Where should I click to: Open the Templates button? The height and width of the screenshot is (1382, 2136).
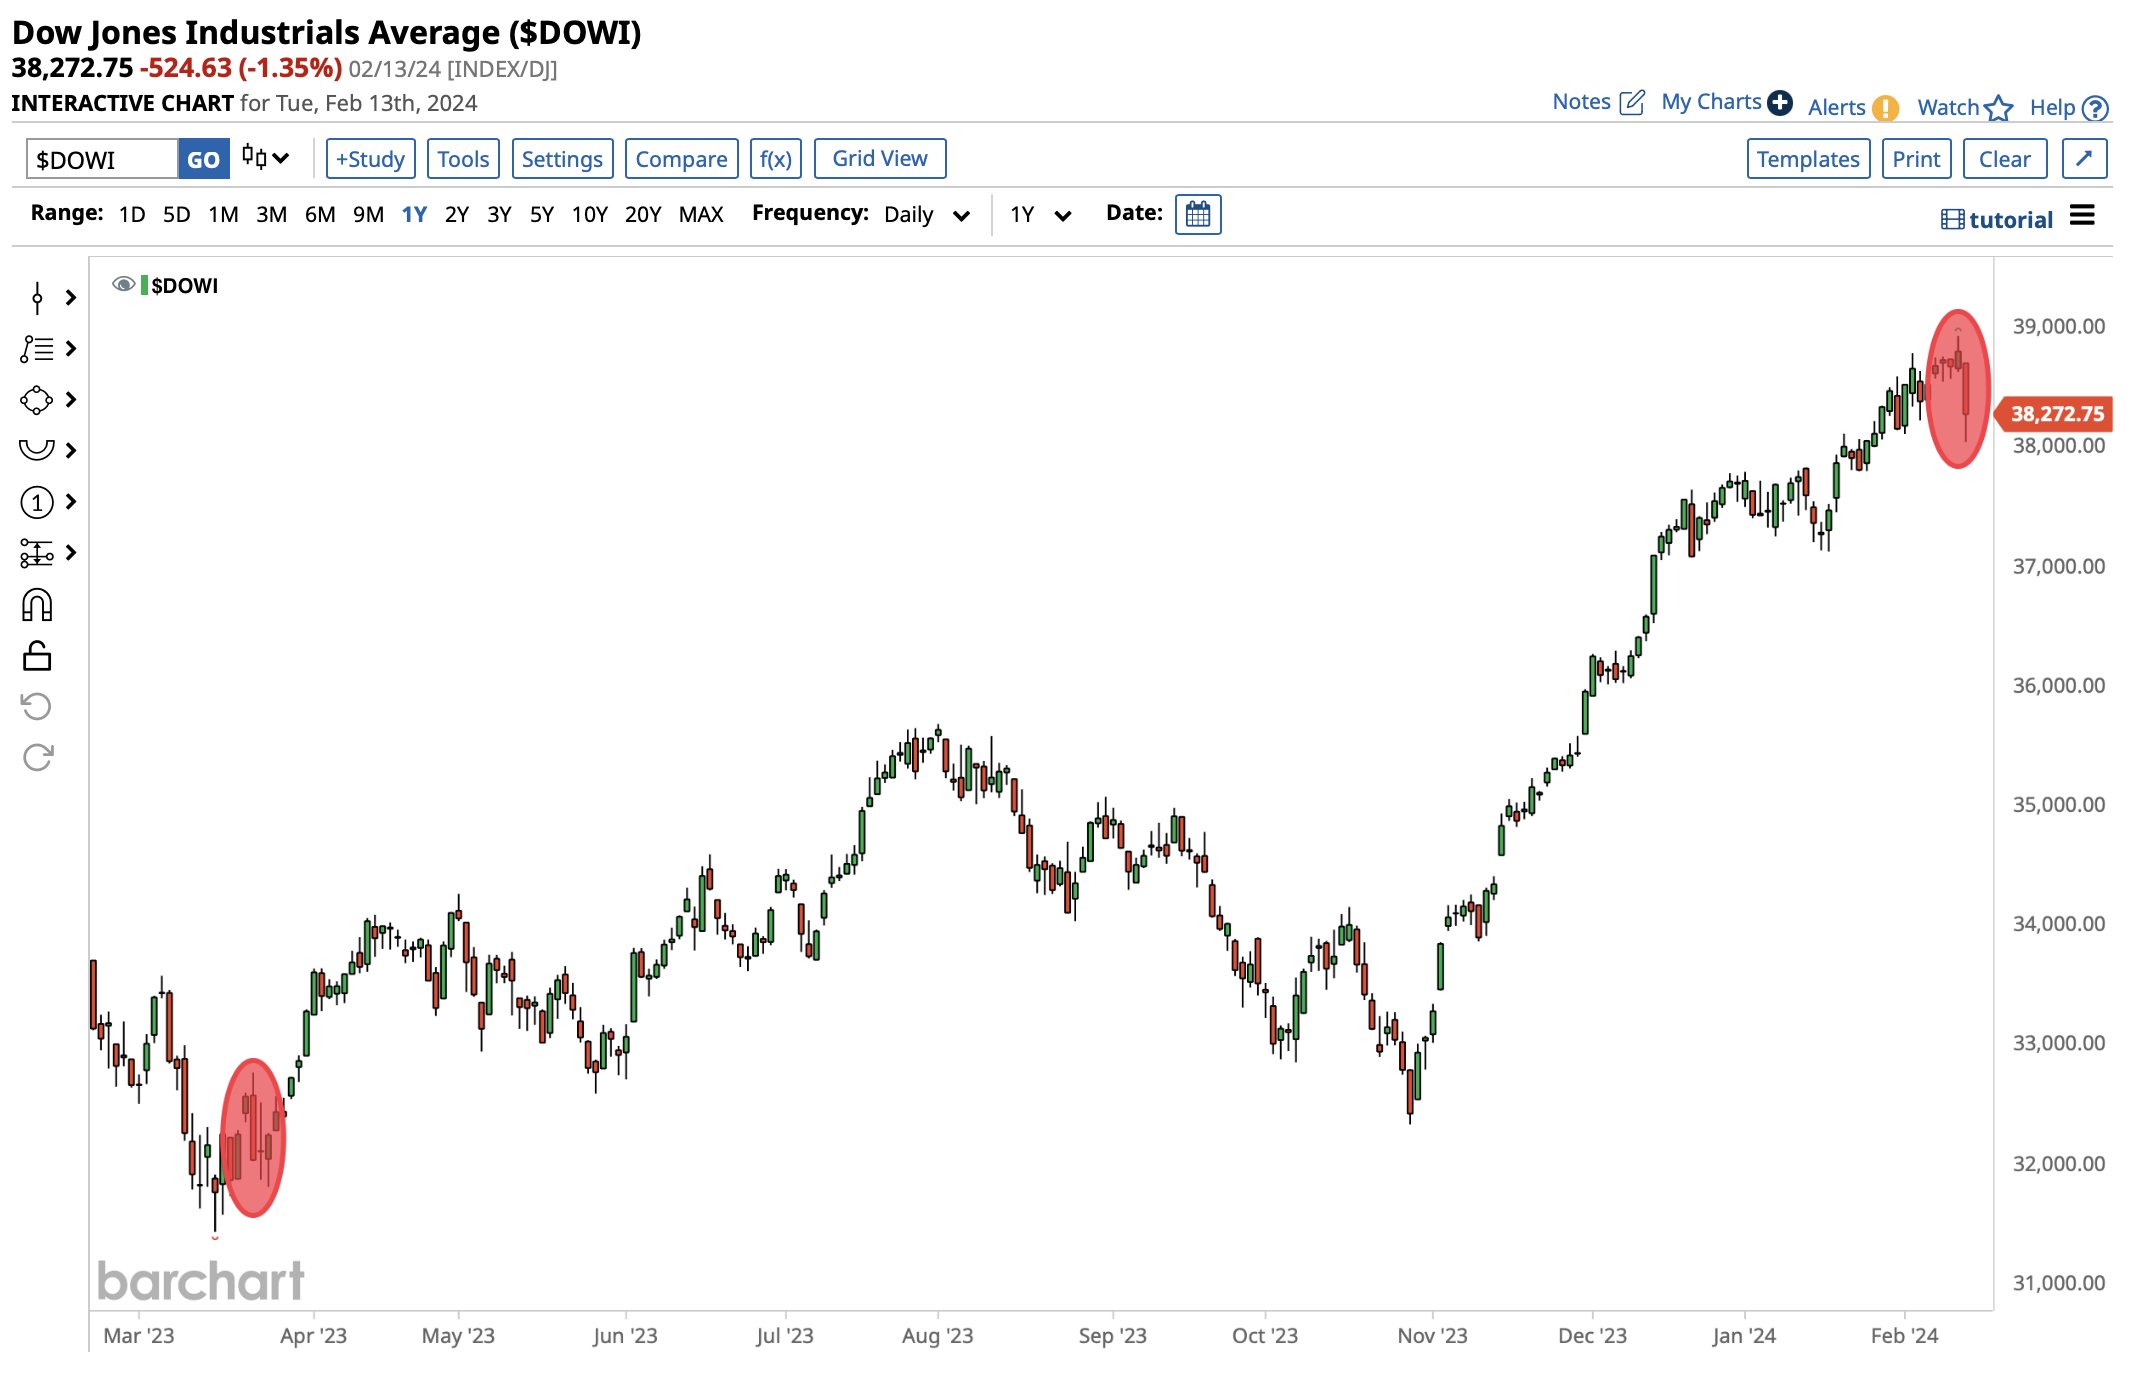1808,159
